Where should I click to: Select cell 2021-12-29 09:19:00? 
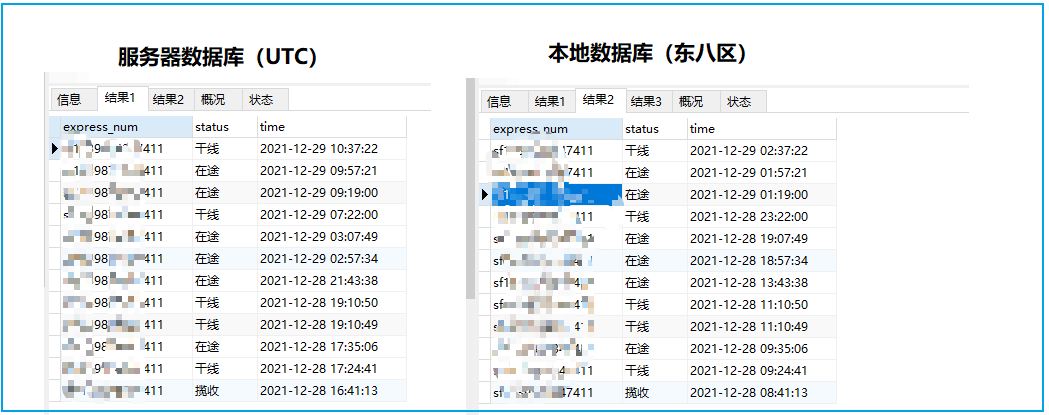(x=332, y=193)
